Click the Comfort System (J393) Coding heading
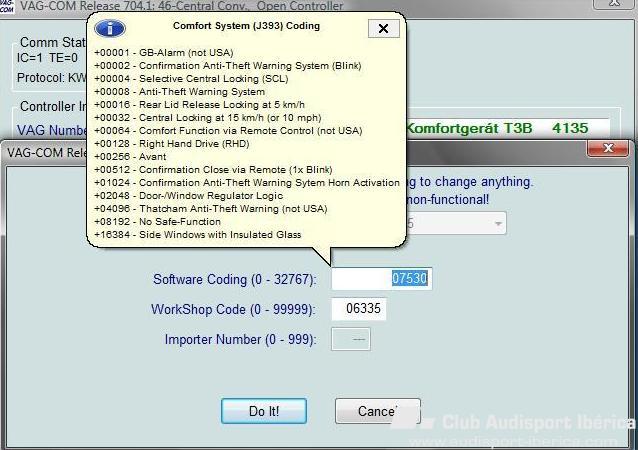 pyautogui.click(x=246, y=26)
